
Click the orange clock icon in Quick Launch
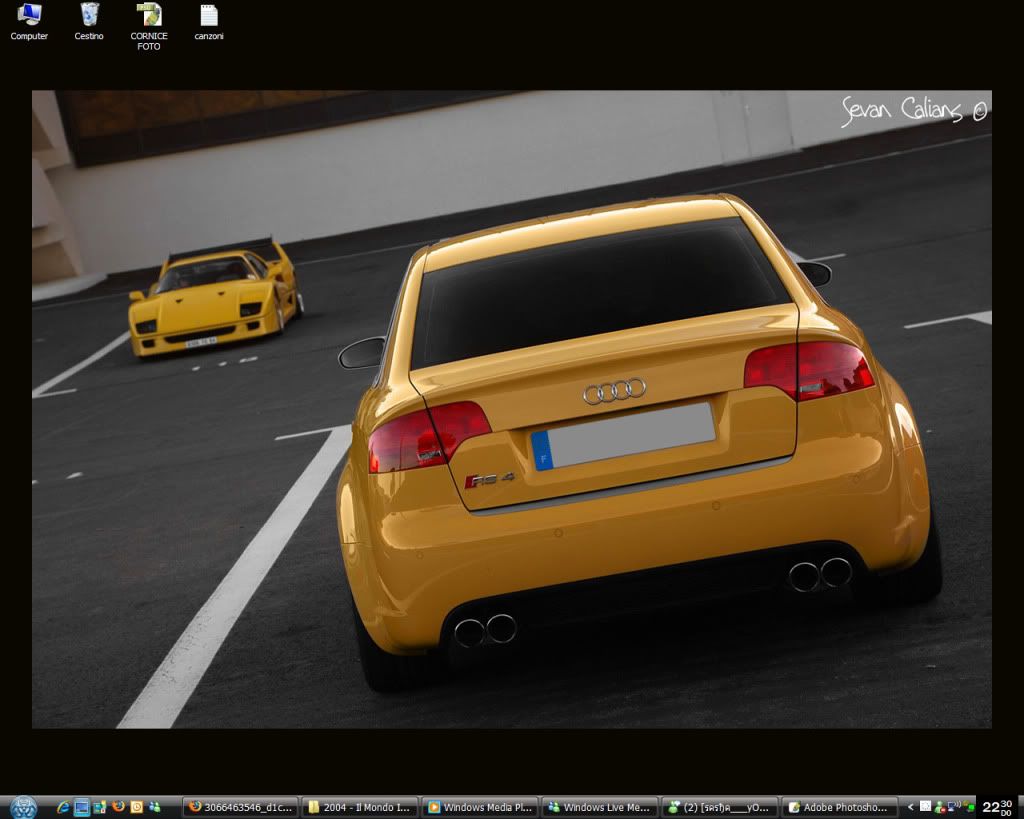coord(136,807)
